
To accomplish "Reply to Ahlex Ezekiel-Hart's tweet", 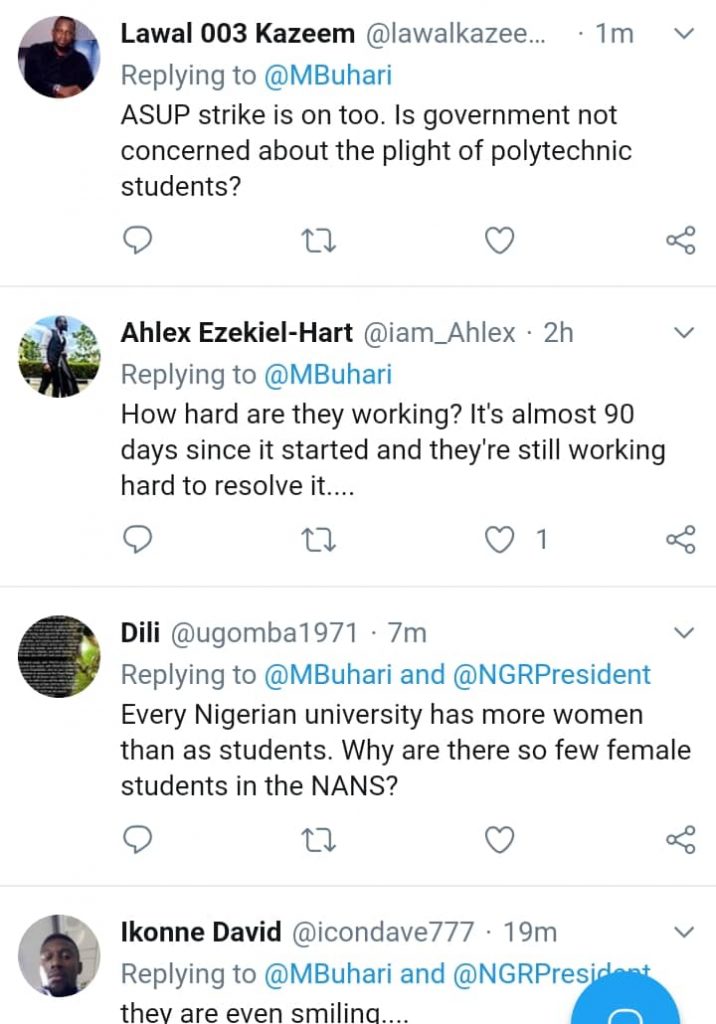I will pos(137,540).
